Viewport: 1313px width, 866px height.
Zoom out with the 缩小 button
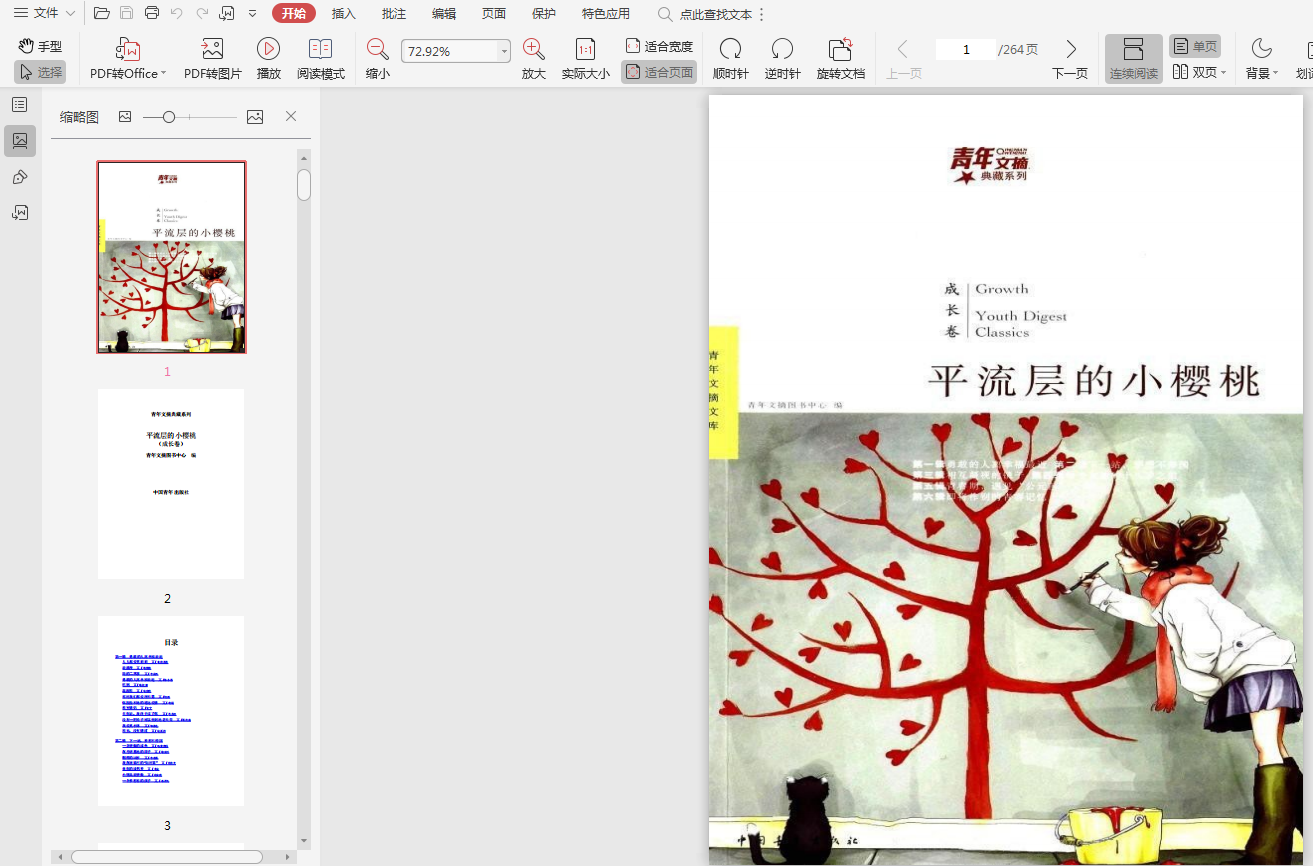pyautogui.click(x=378, y=60)
